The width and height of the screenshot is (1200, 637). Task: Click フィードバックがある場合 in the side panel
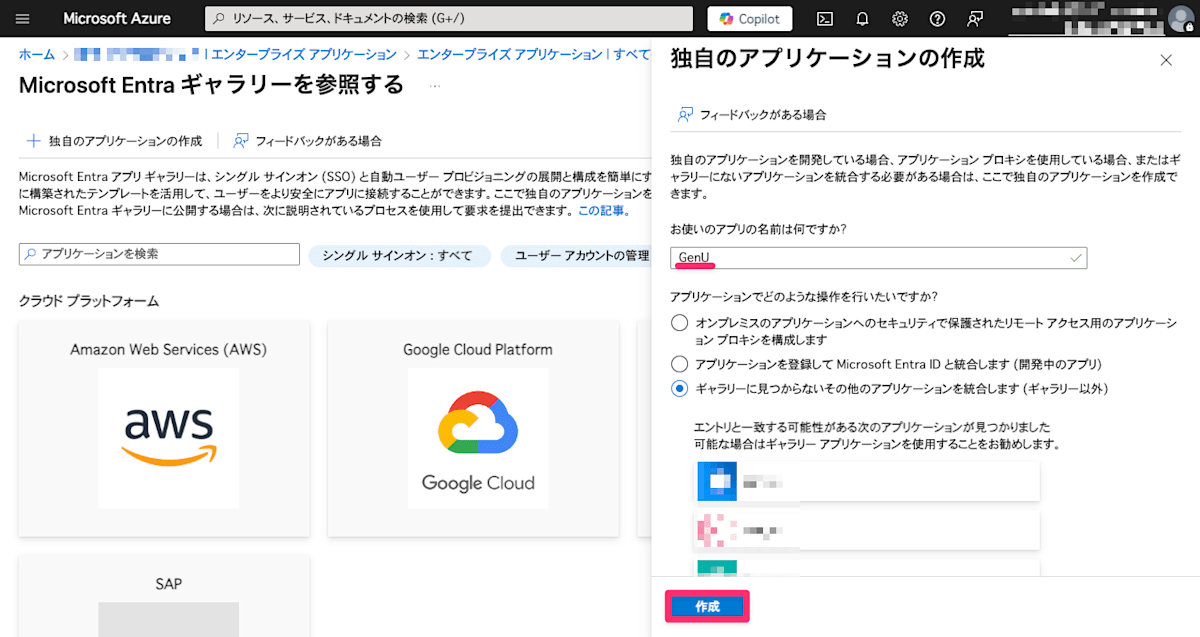tap(752, 115)
